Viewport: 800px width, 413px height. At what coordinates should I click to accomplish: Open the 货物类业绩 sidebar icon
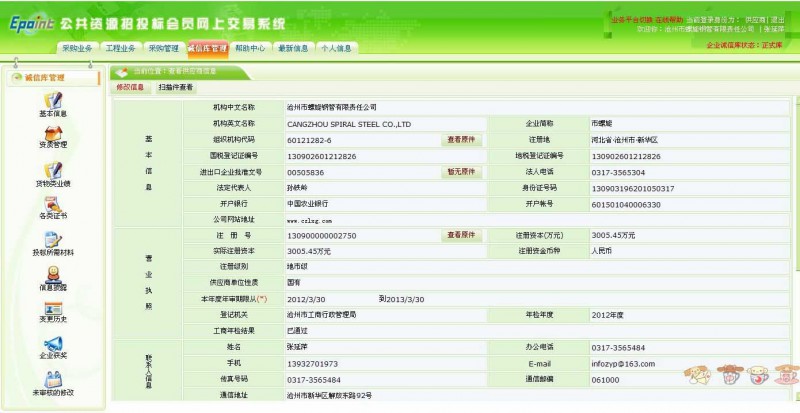[x=53, y=171]
